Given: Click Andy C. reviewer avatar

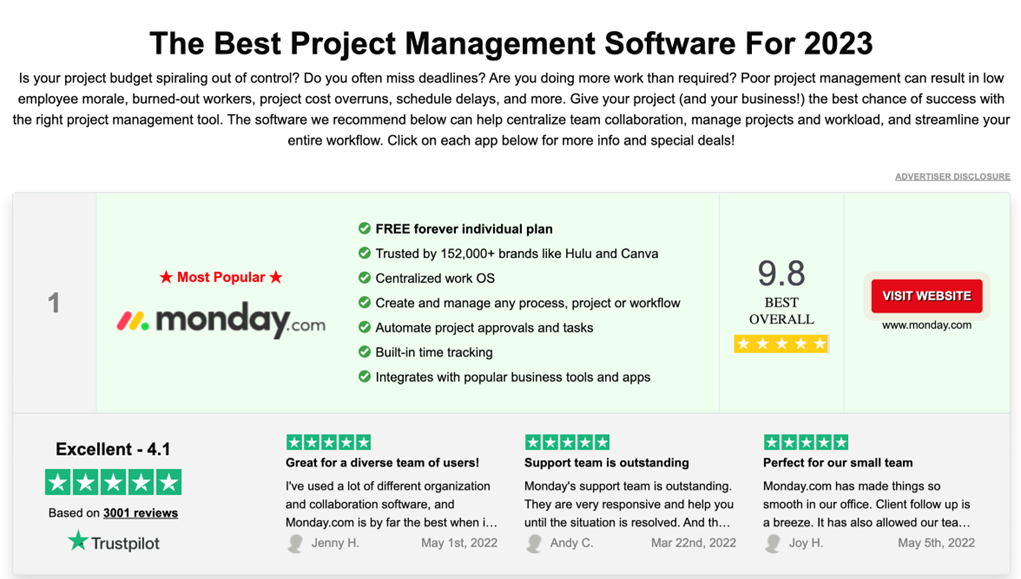Looking at the screenshot, I should 534,543.
